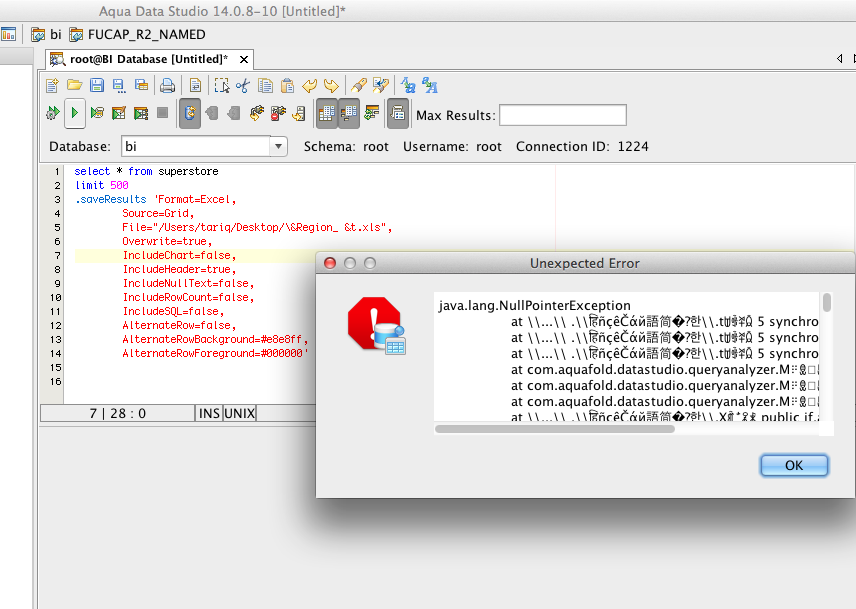Click the Execute Edit grid icon
The width and height of the screenshot is (856, 609).
point(118,113)
